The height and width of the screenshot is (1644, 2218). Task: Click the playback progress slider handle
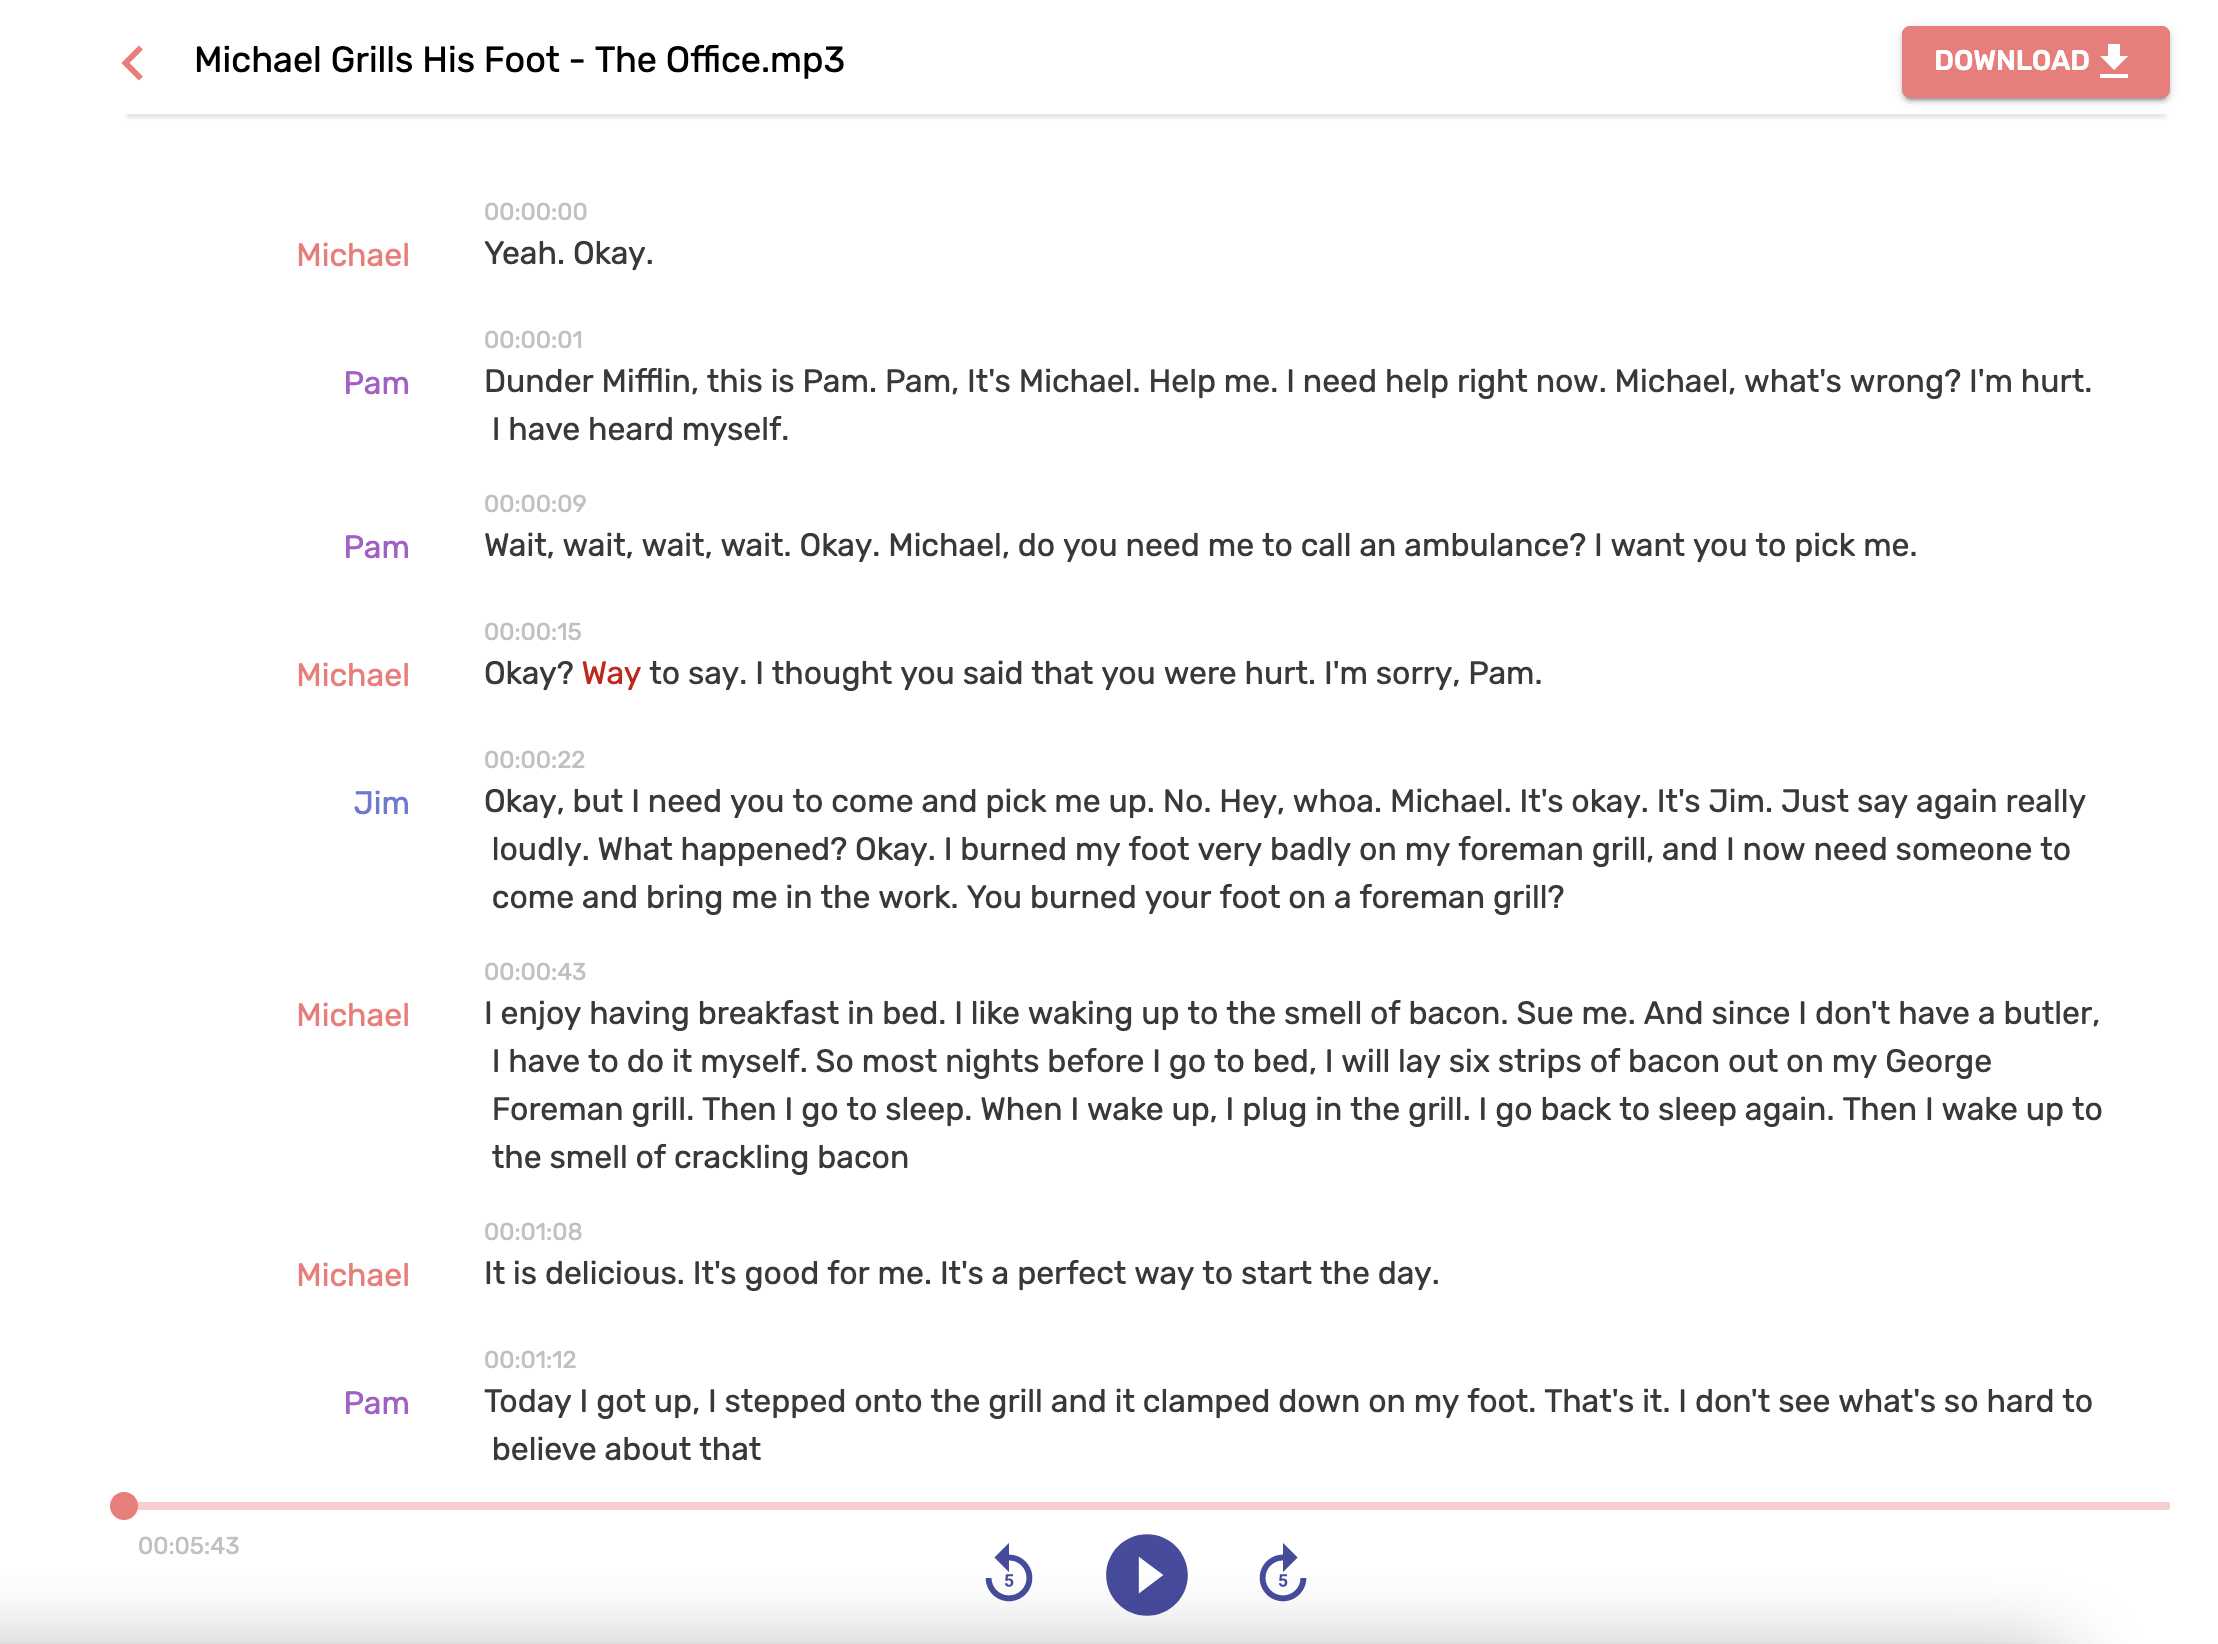pyautogui.click(x=124, y=1505)
